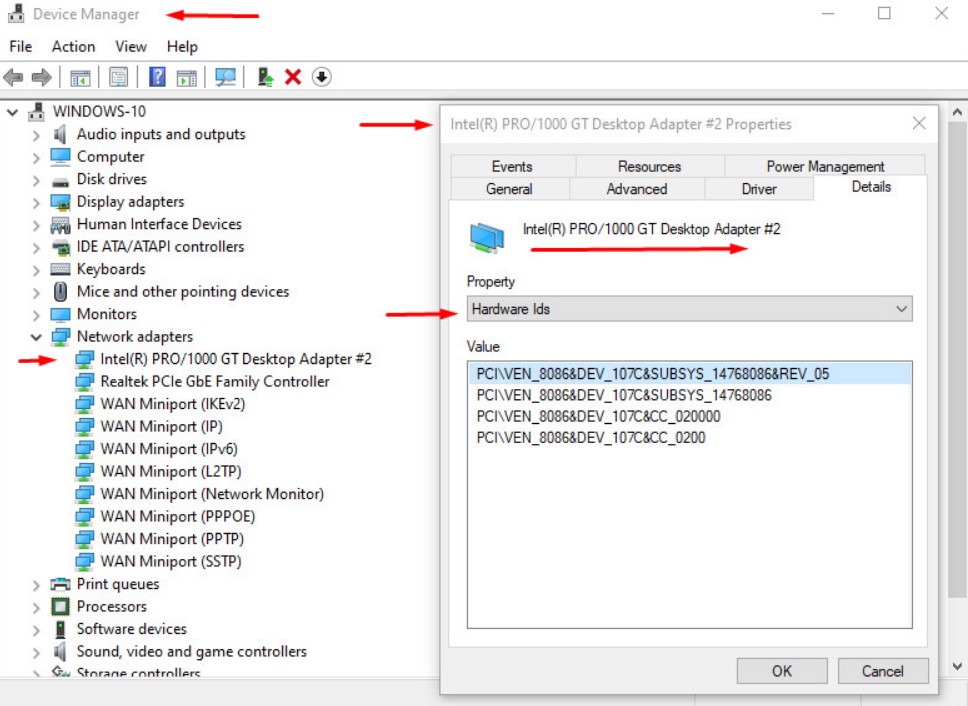The image size is (968, 706).
Task: Select WAN Miniport (PPTP)
Action: (x=172, y=539)
